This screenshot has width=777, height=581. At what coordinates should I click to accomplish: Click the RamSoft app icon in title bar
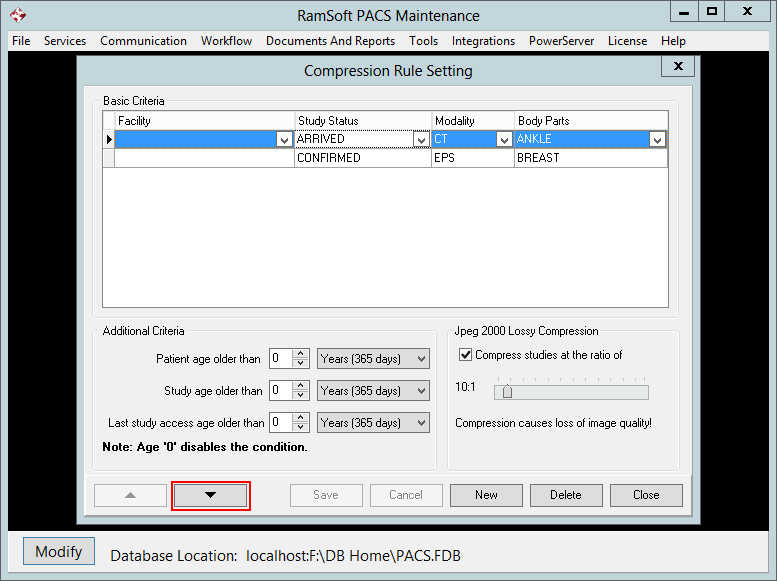tap(18, 16)
